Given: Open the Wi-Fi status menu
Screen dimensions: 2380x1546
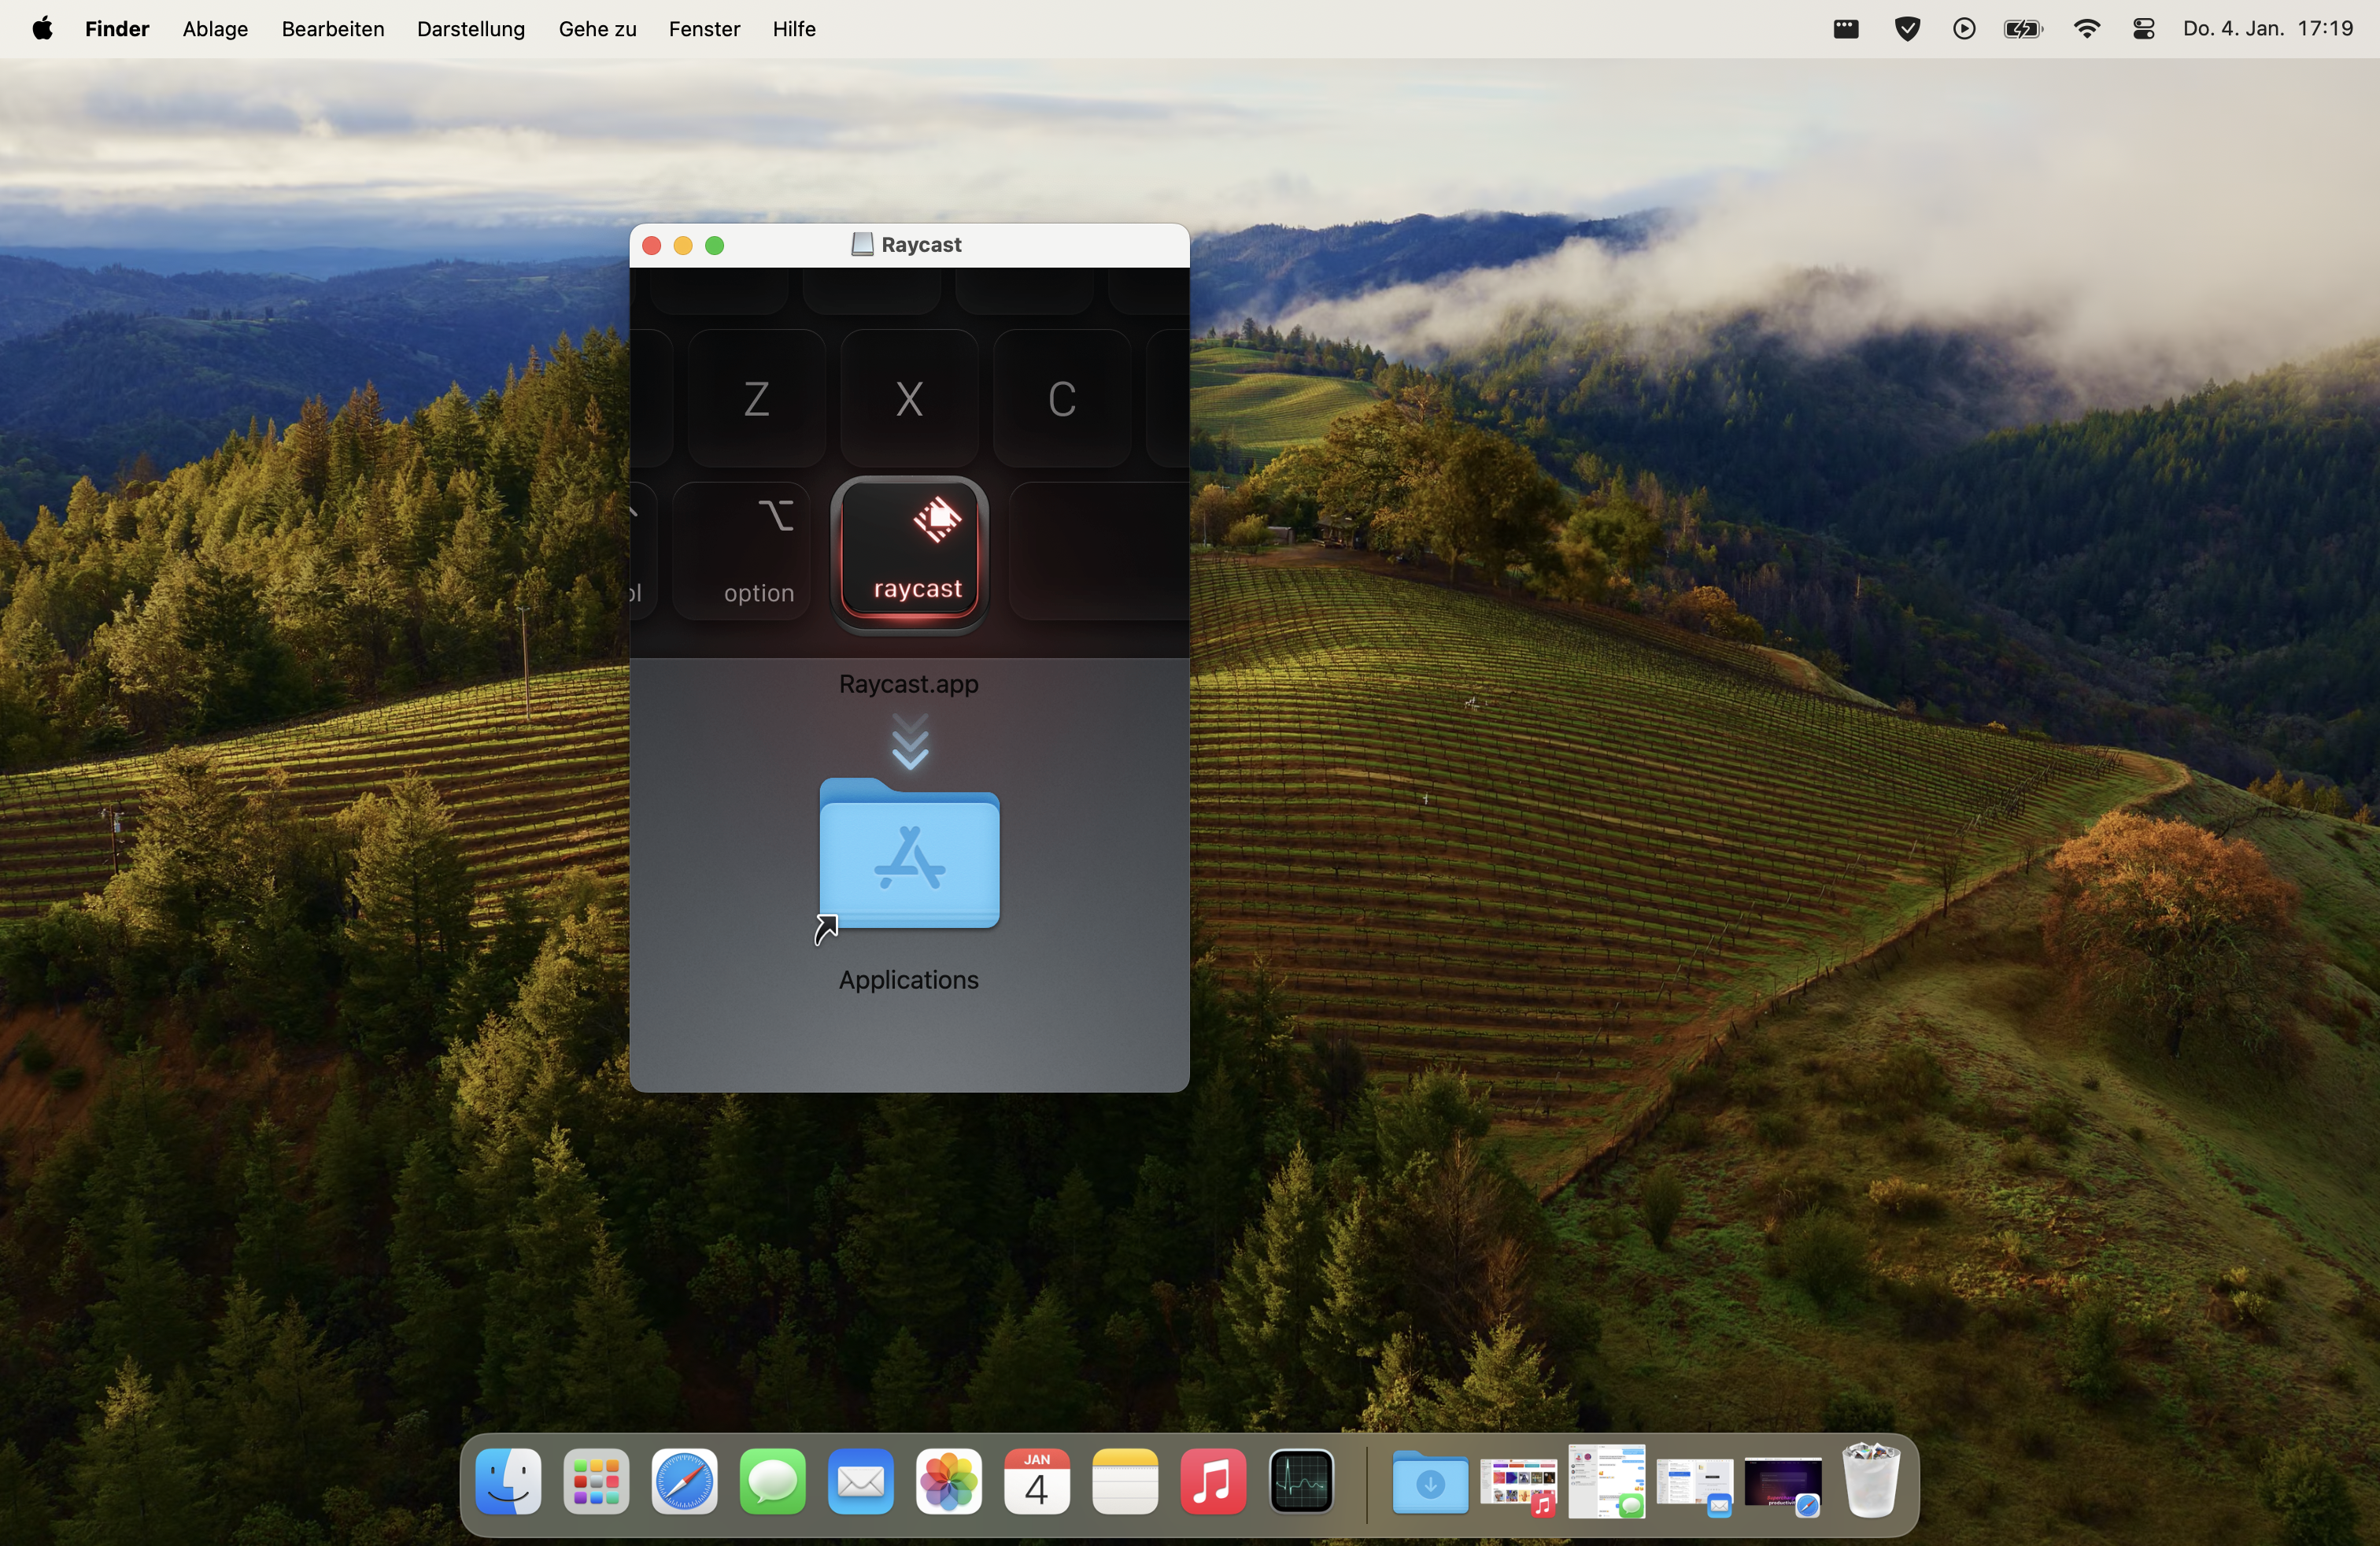Looking at the screenshot, I should (x=2087, y=29).
